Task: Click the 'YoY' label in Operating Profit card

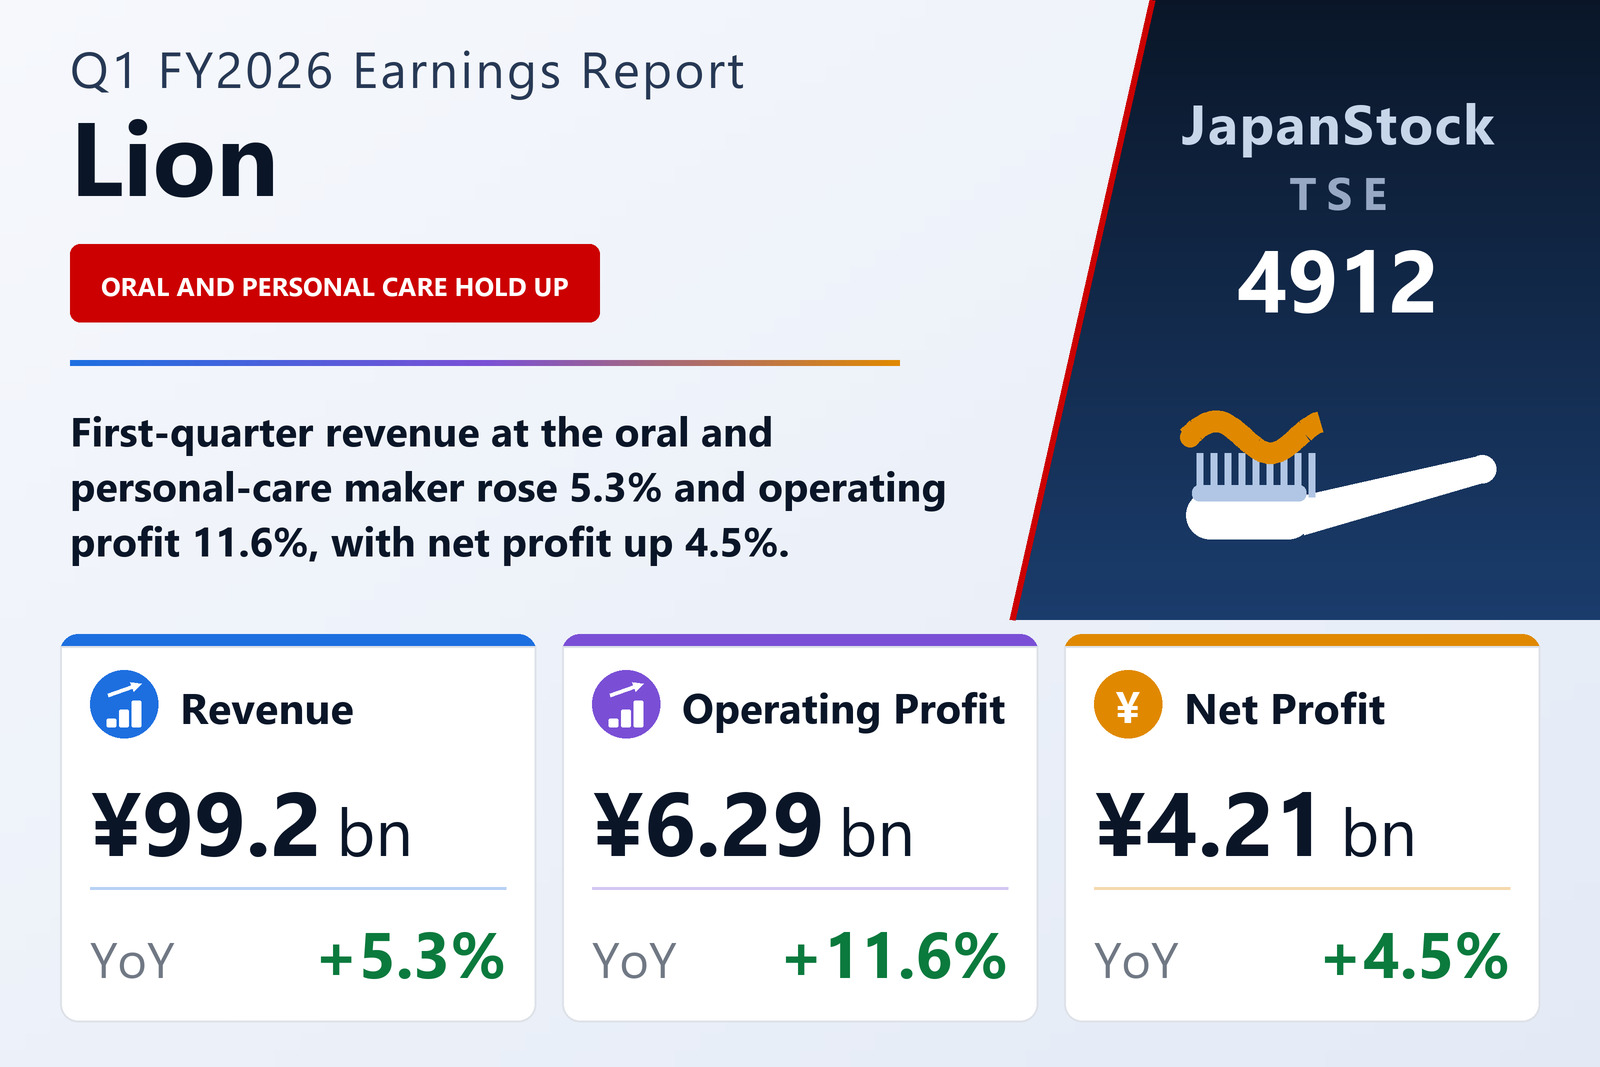Action: [x=634, y=961]
